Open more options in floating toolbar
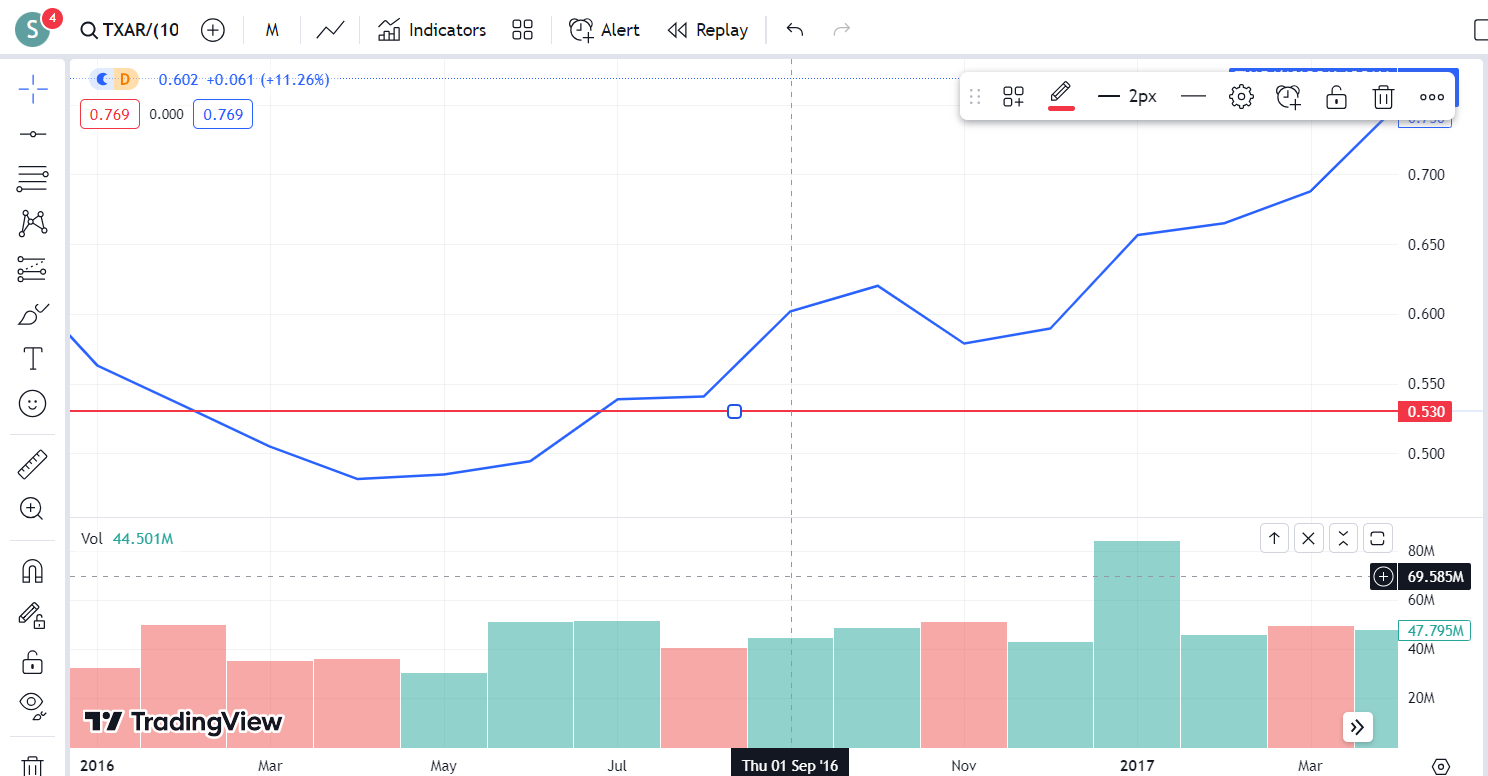Image resolution: width=1488 pixels, height=776 pixels. click(x=1432, y=97)
